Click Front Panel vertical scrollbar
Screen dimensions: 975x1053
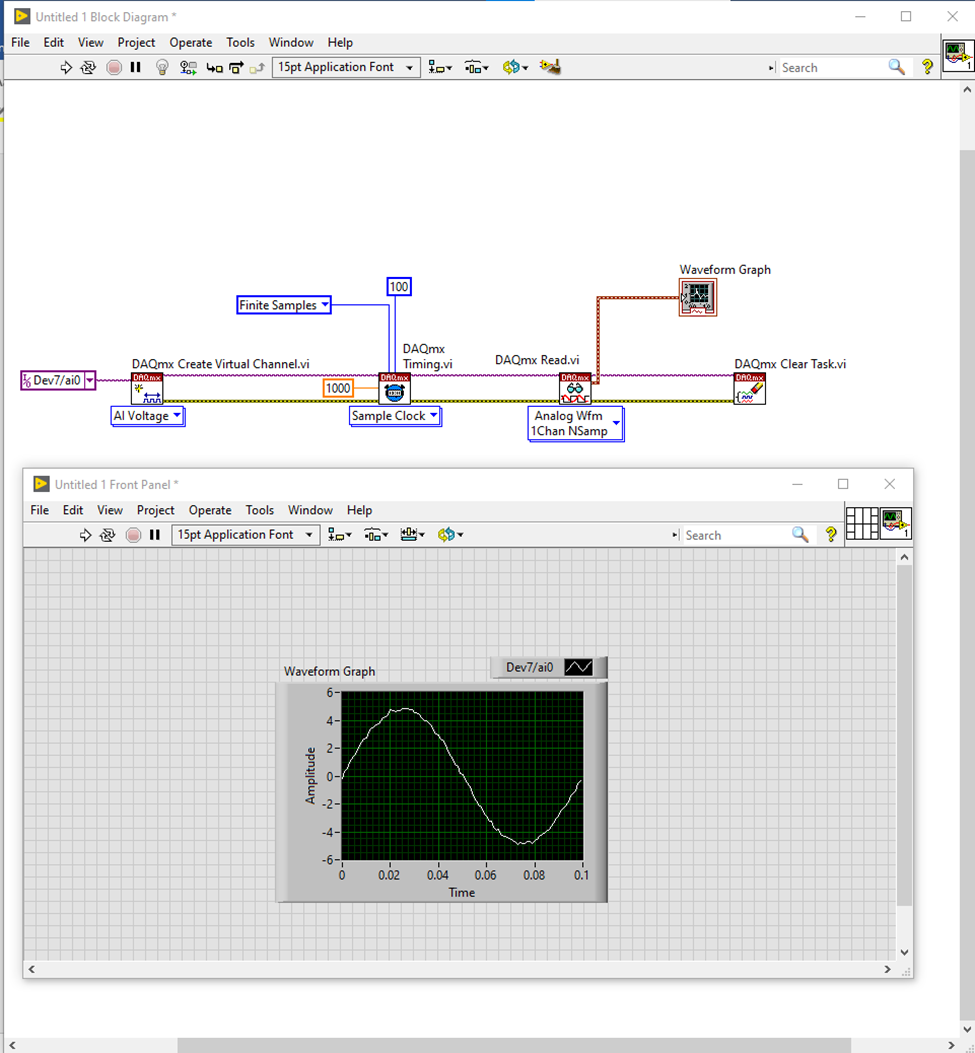click(x=904, y=735)
